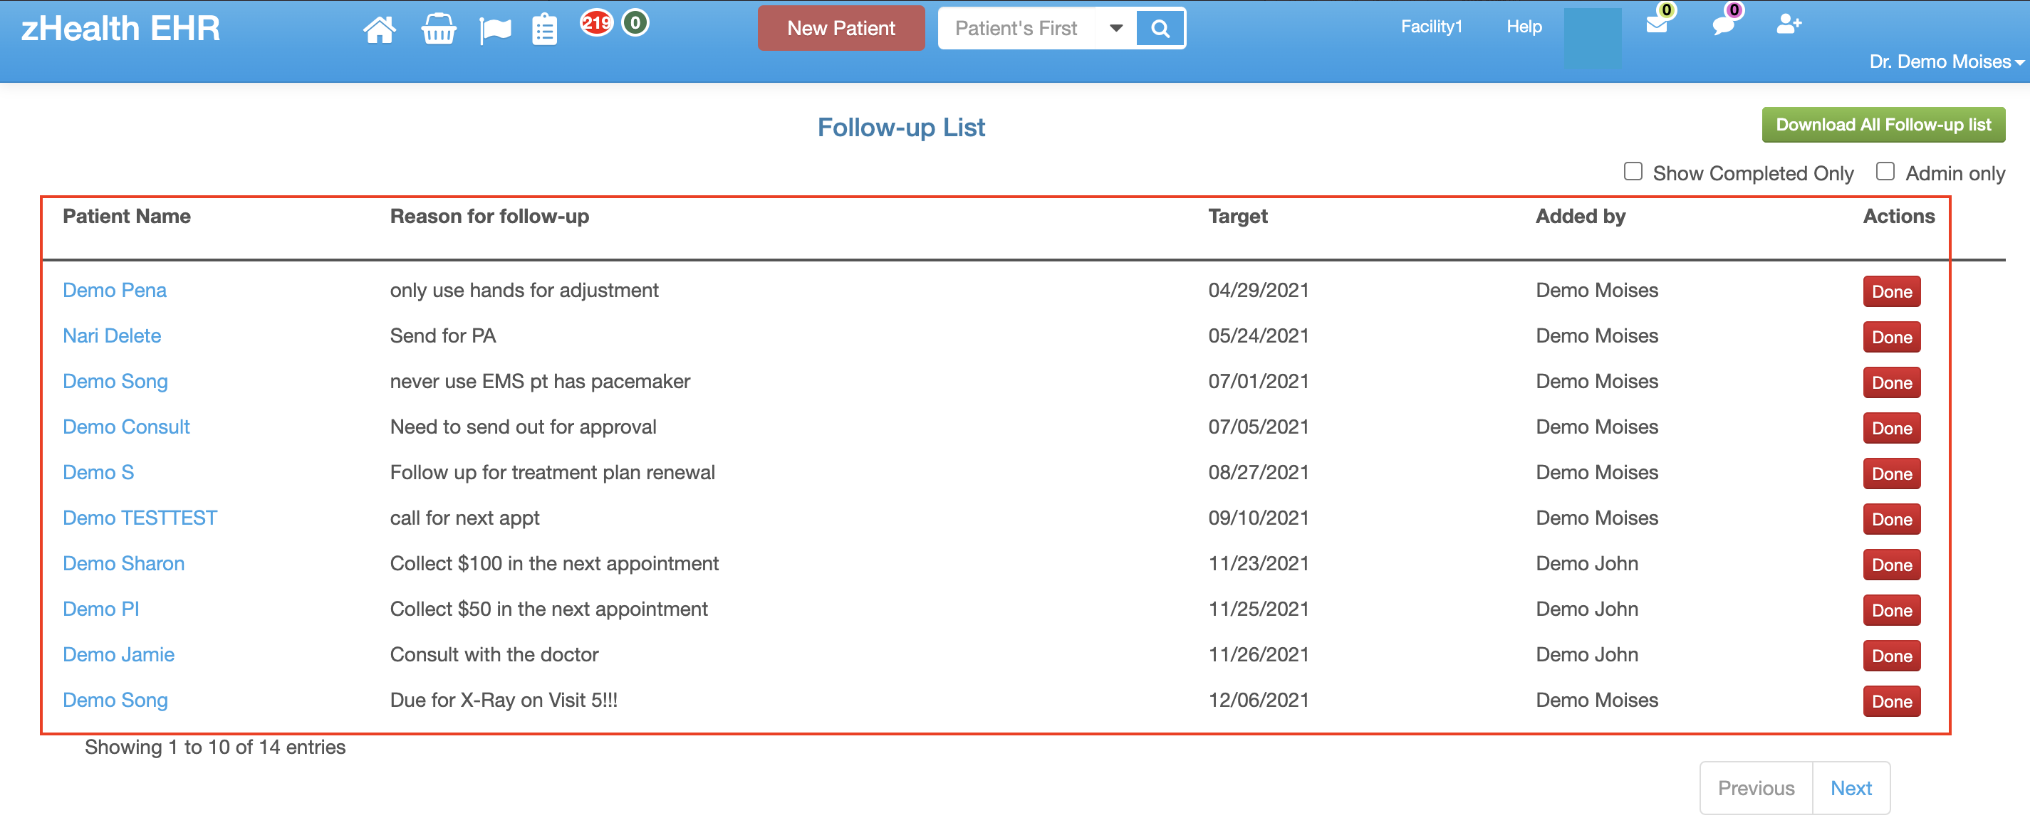Open the clipboard list icon
Image resolution: width=2030 pixels, height=832 pixels.
(545, 30)
